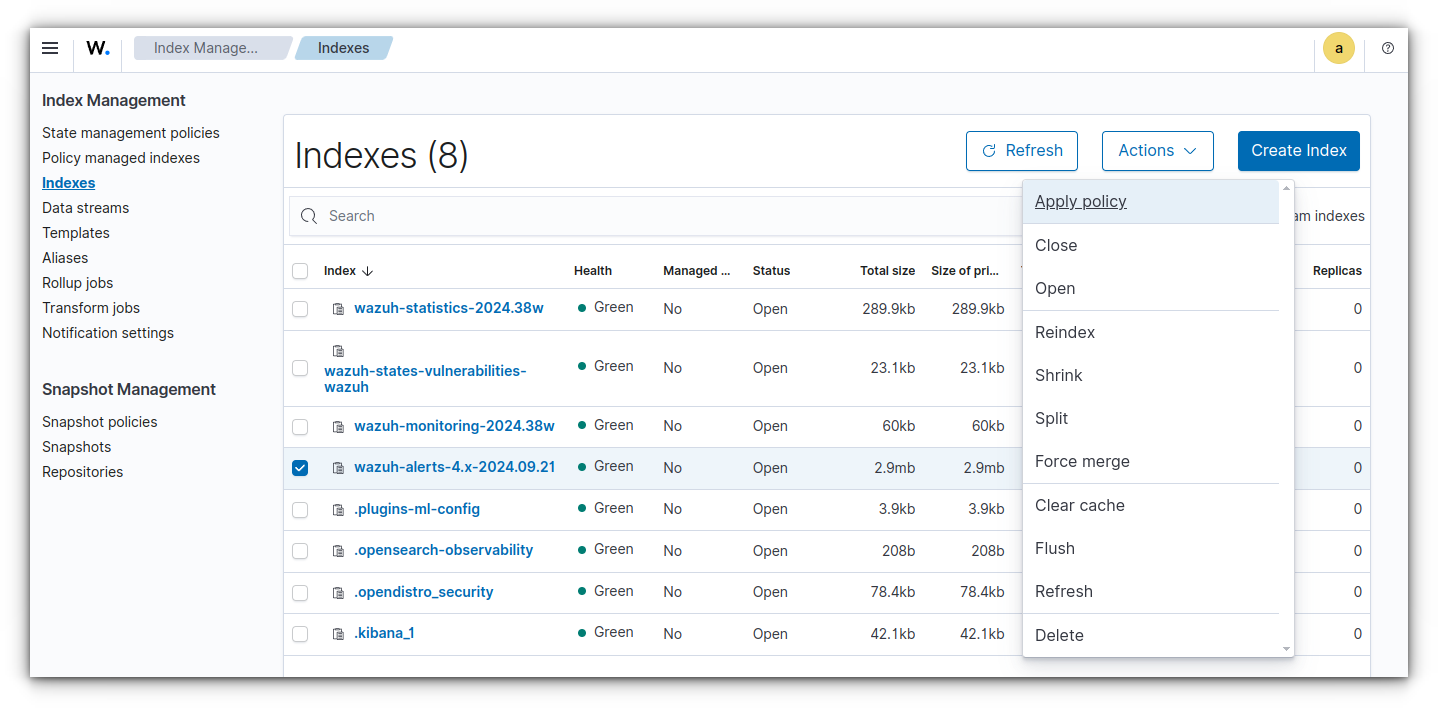Select Close in the Actions menu
The height and width of the screenshot is (709, 1438).
(x=1150, y=245)
